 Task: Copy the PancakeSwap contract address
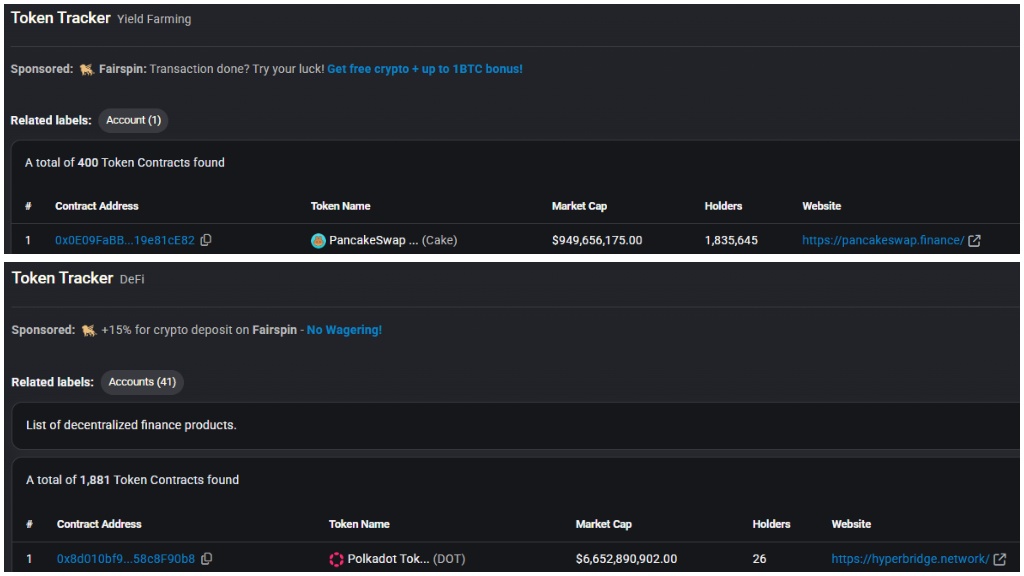click(206, 240)
